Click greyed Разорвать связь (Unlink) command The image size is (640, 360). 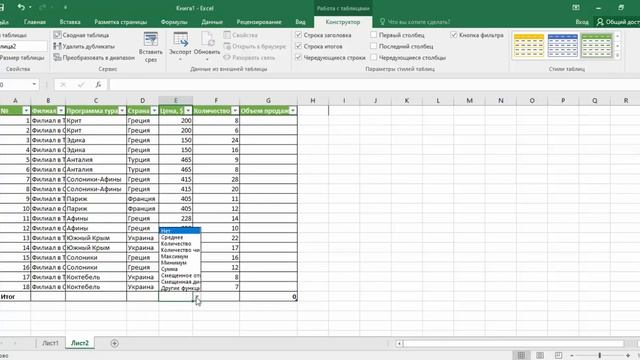(x=249, y=58)
